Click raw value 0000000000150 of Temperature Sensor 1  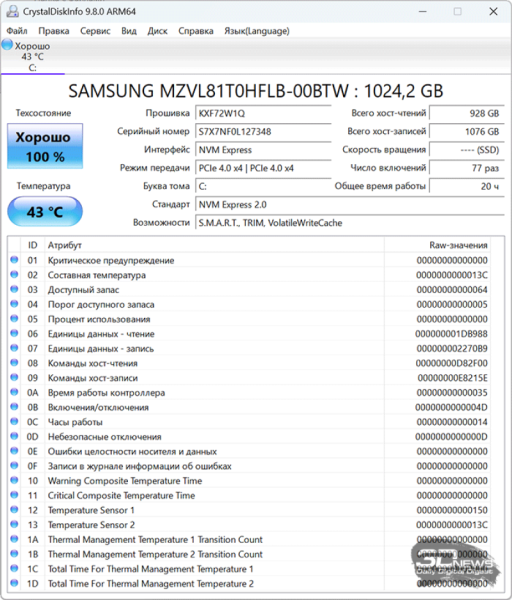452,510
